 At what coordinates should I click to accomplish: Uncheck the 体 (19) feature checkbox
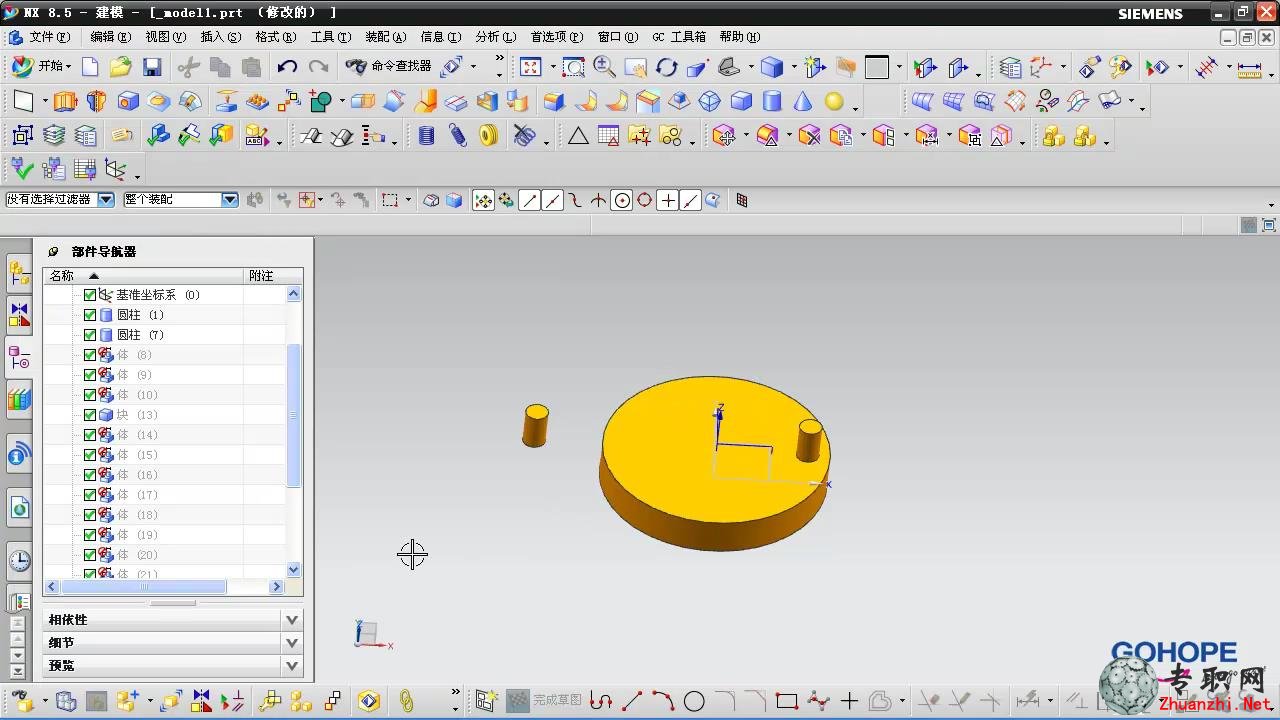pos(90,535)
